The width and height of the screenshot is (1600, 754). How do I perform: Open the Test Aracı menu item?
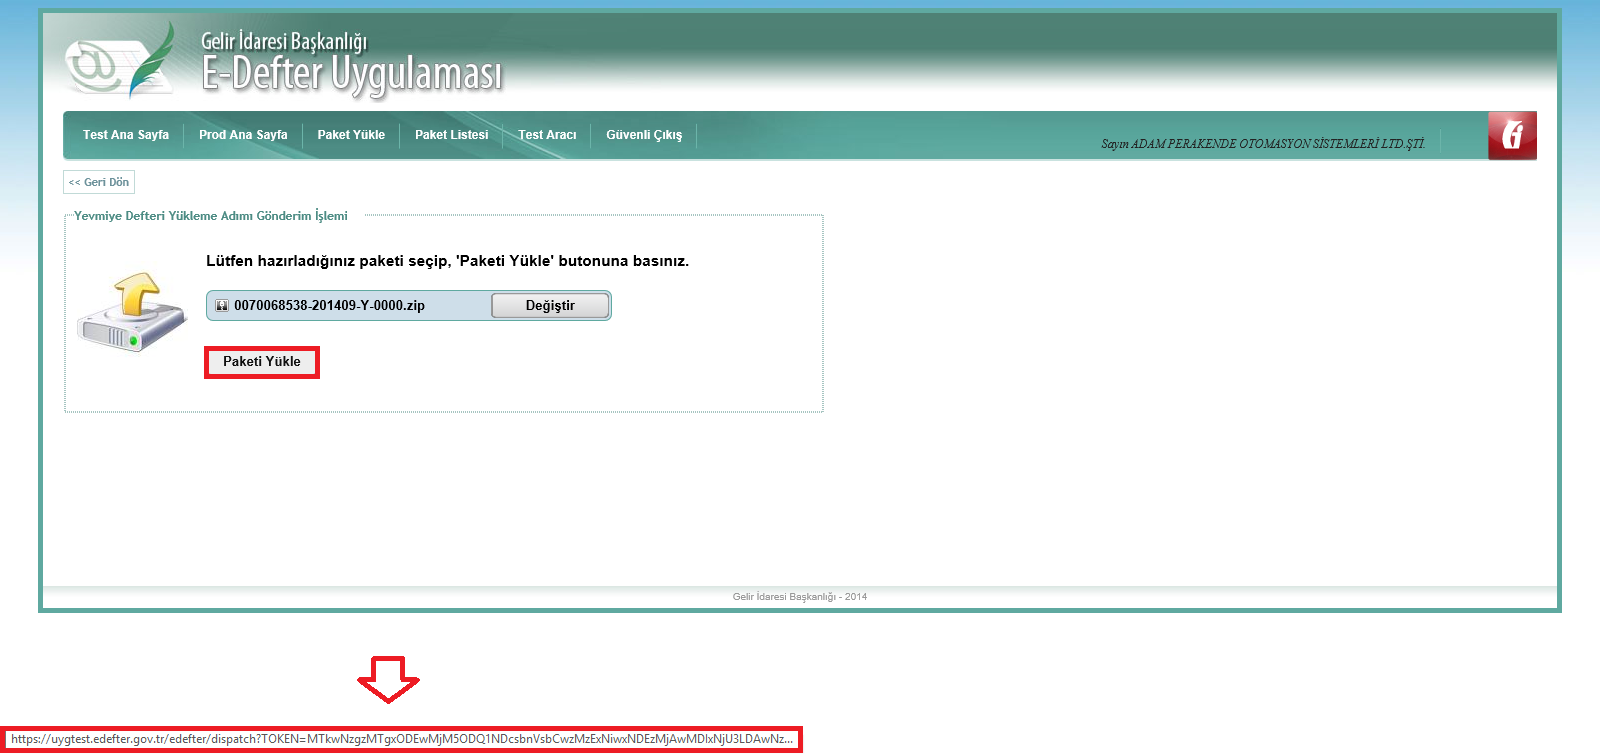(x=547, y=135)
